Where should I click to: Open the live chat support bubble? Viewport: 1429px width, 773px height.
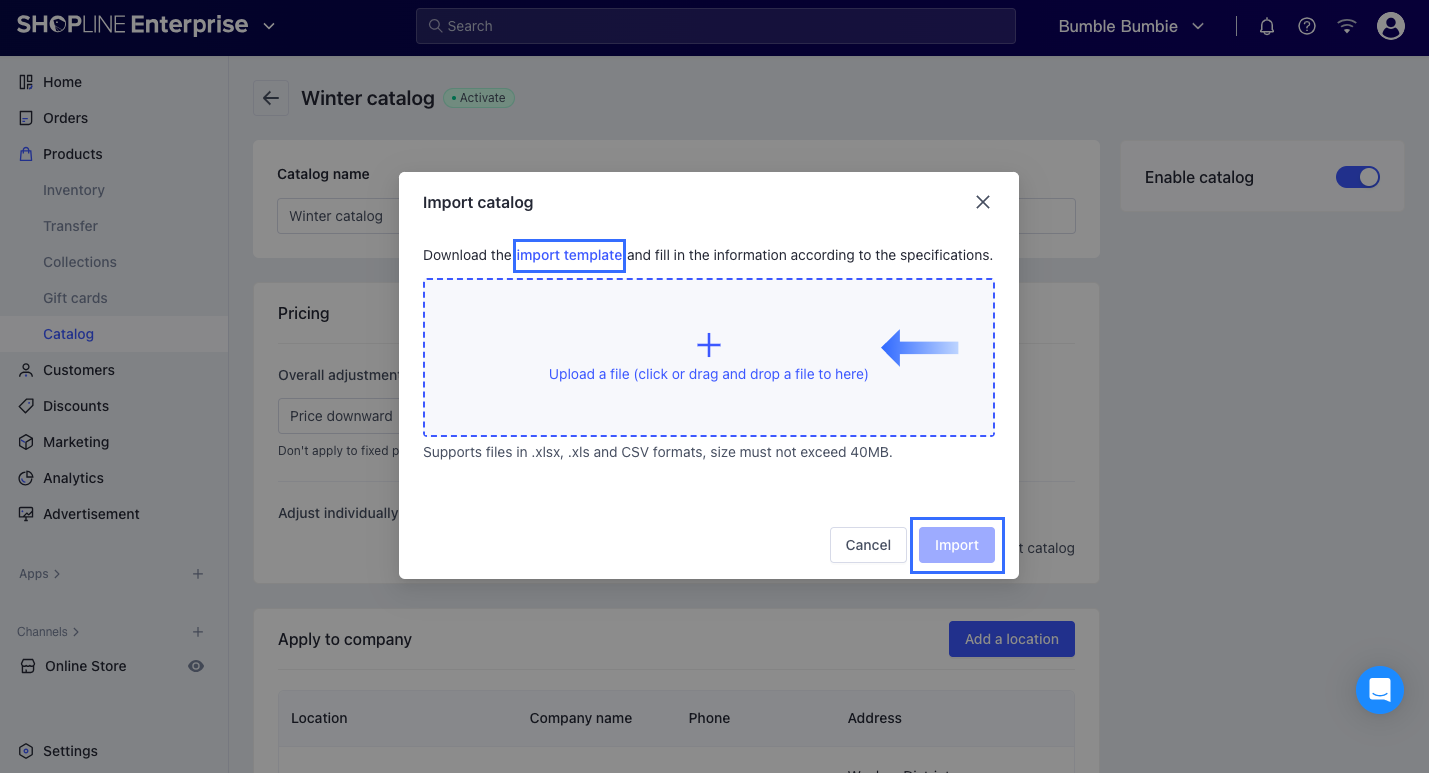pos(1380,690)
